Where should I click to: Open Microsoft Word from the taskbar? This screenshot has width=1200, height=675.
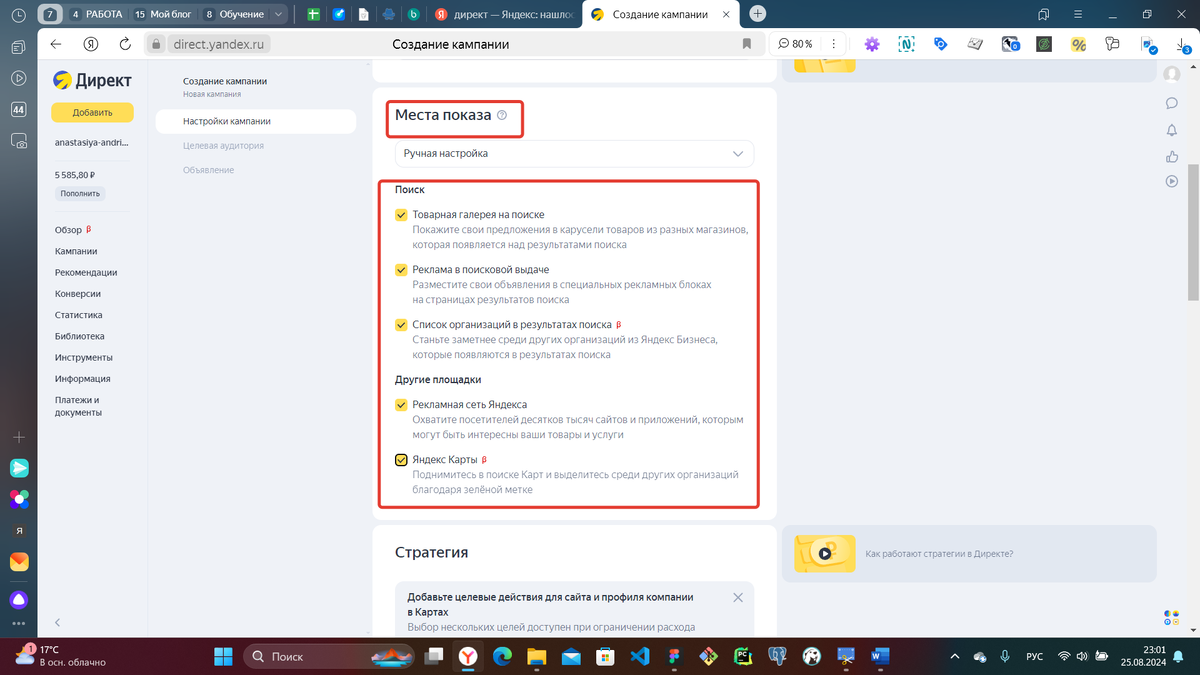coord(881,656)
